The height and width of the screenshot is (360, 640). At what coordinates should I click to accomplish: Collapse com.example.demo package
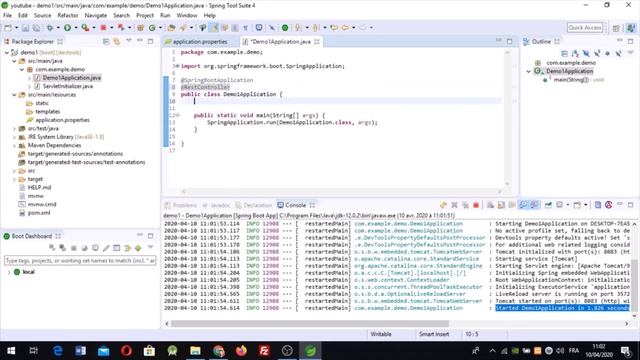click(22, 69)
